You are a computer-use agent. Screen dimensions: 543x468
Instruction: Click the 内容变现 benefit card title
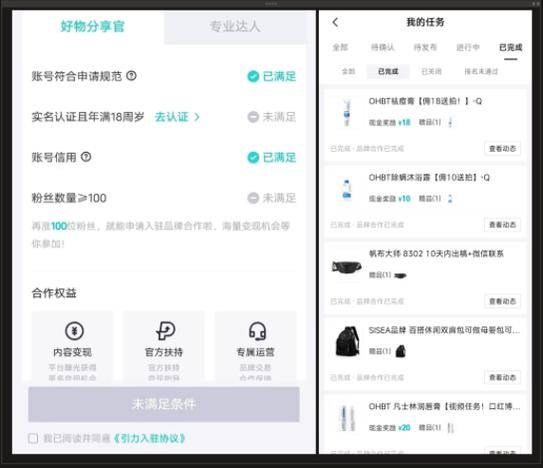point(72,352)
